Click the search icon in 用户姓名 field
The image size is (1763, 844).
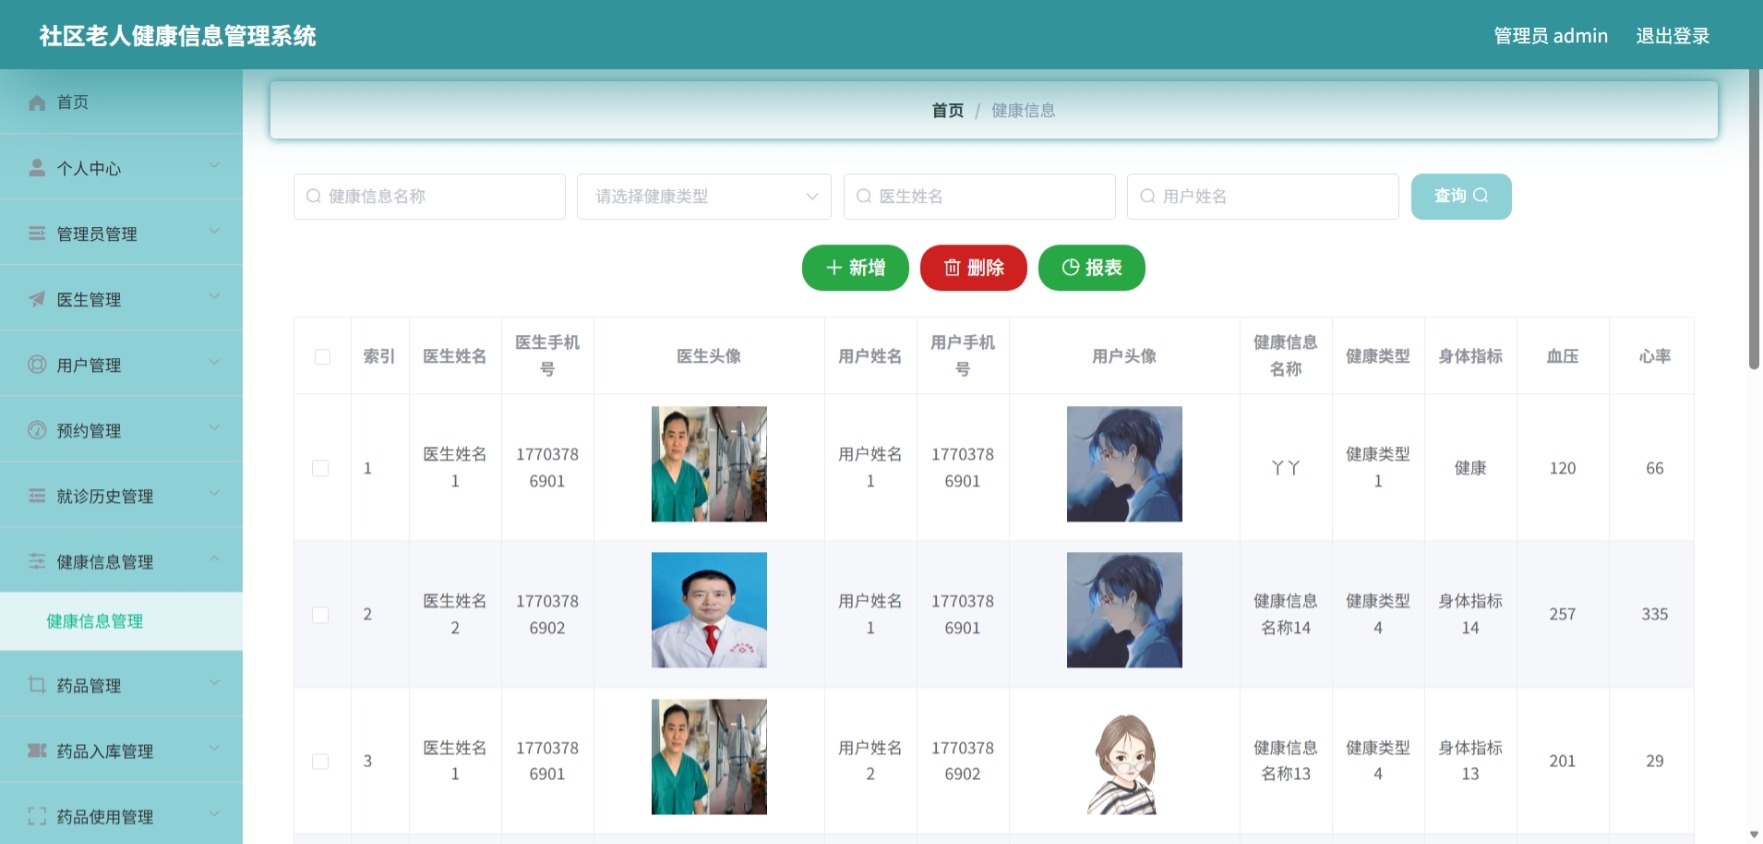click(1148, 196)
